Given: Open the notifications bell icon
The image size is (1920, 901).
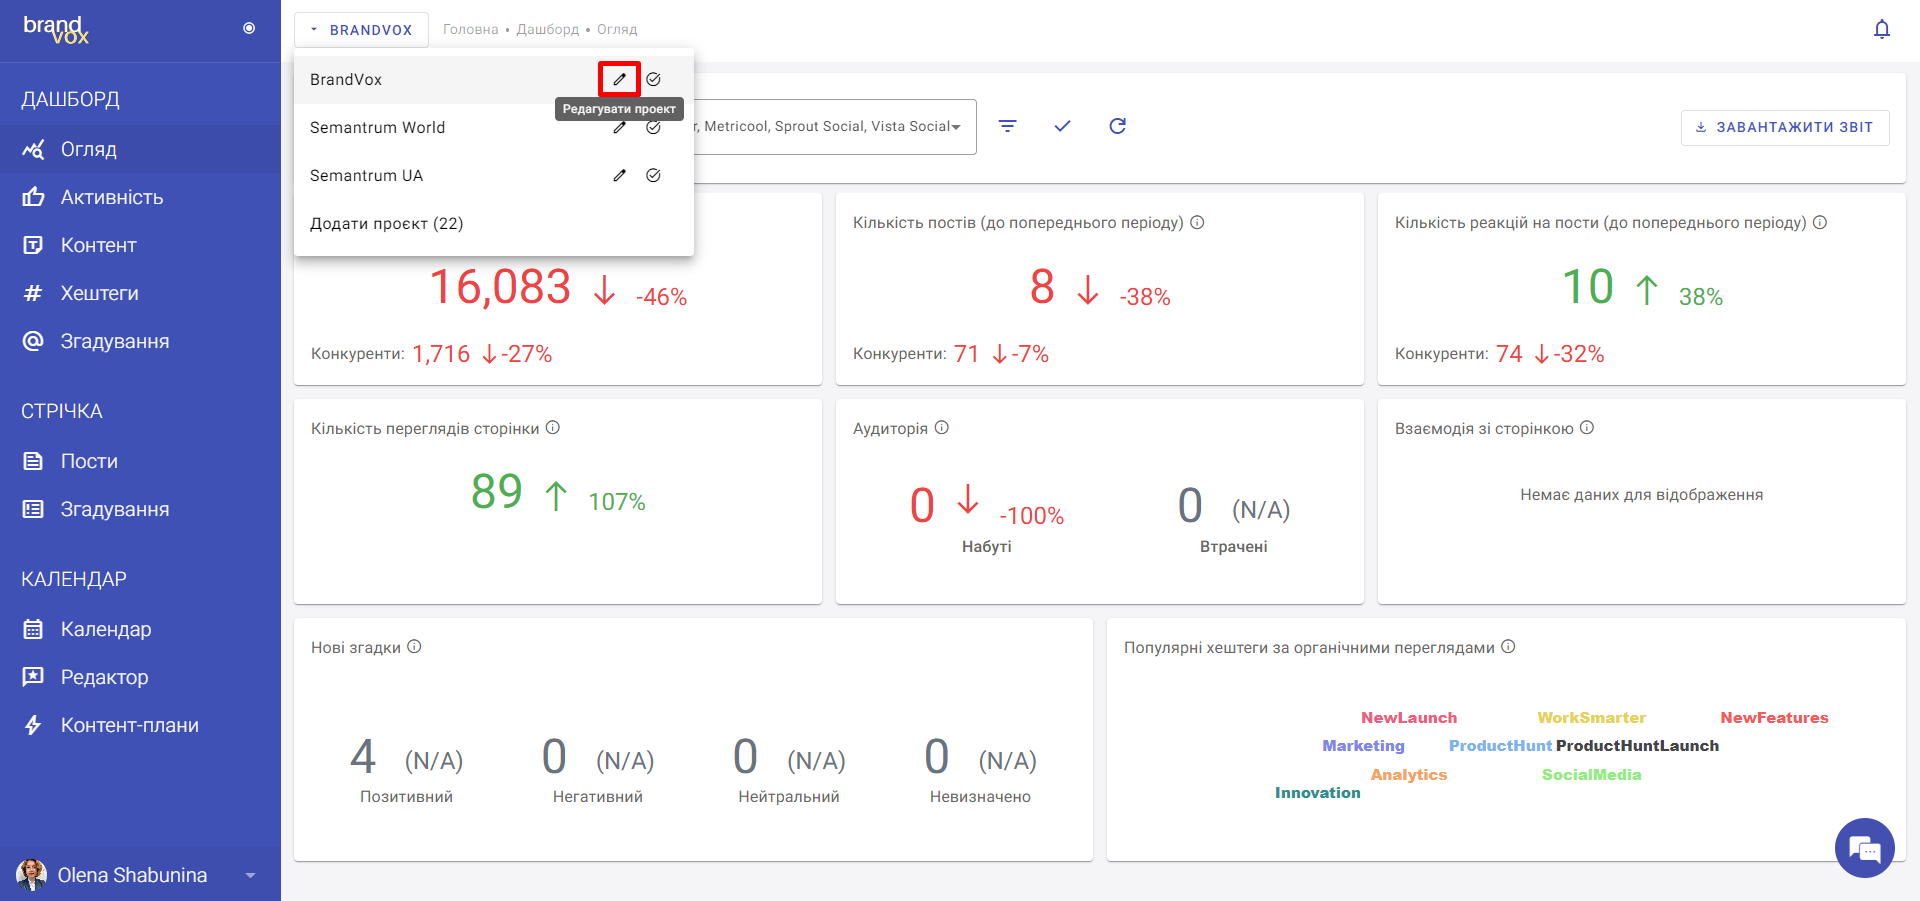Looking at the screenshot, I should point(1882,29).
